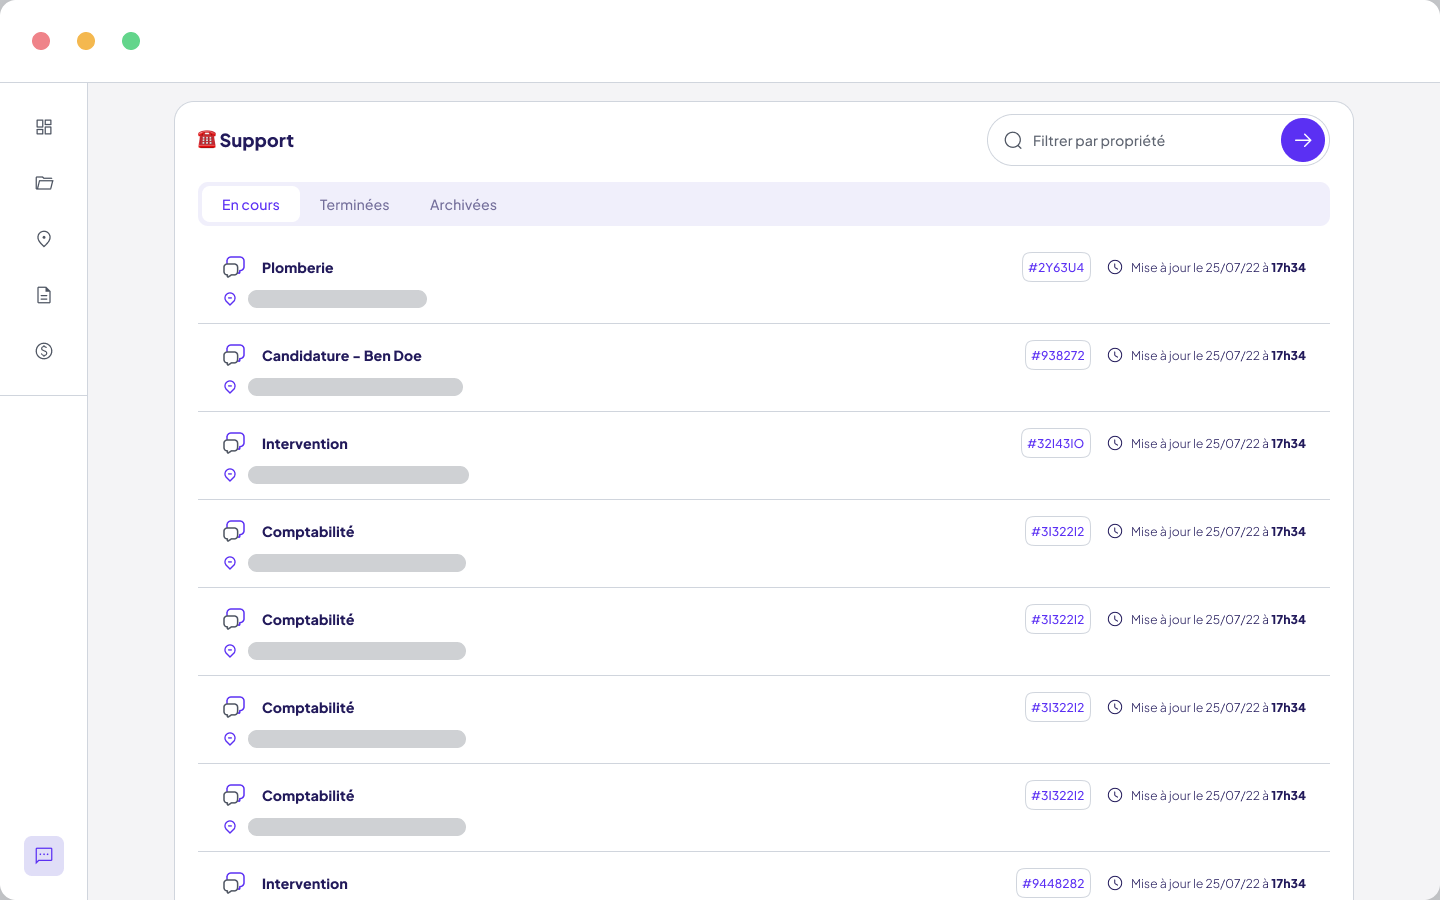Select the highlighted chat support icon in sidebar
1440x900 pixels.
(44, 856)
